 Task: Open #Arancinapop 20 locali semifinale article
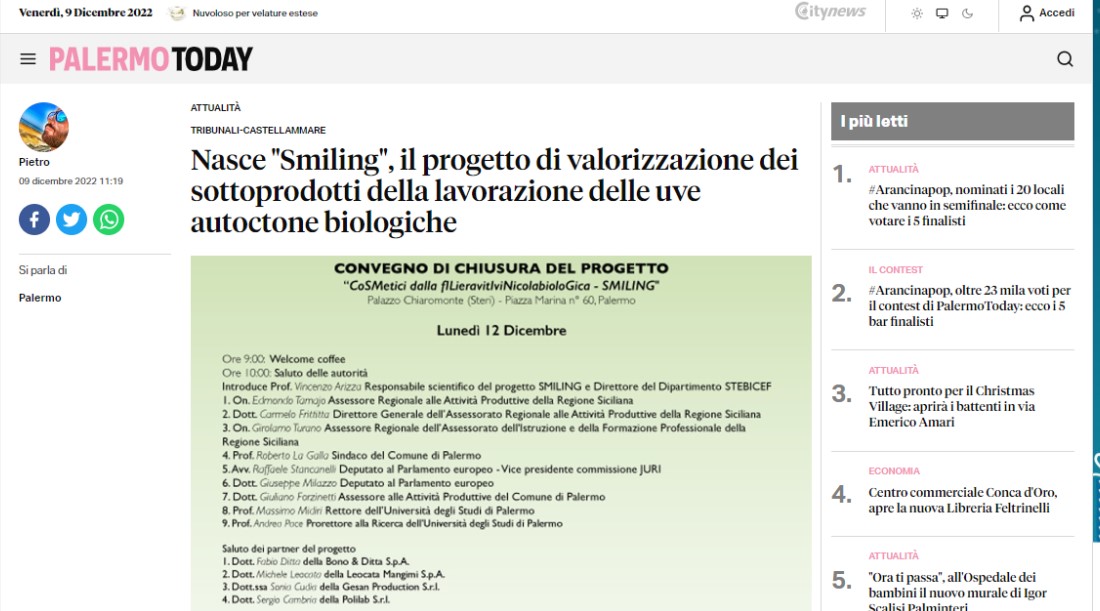click(967, 205)
